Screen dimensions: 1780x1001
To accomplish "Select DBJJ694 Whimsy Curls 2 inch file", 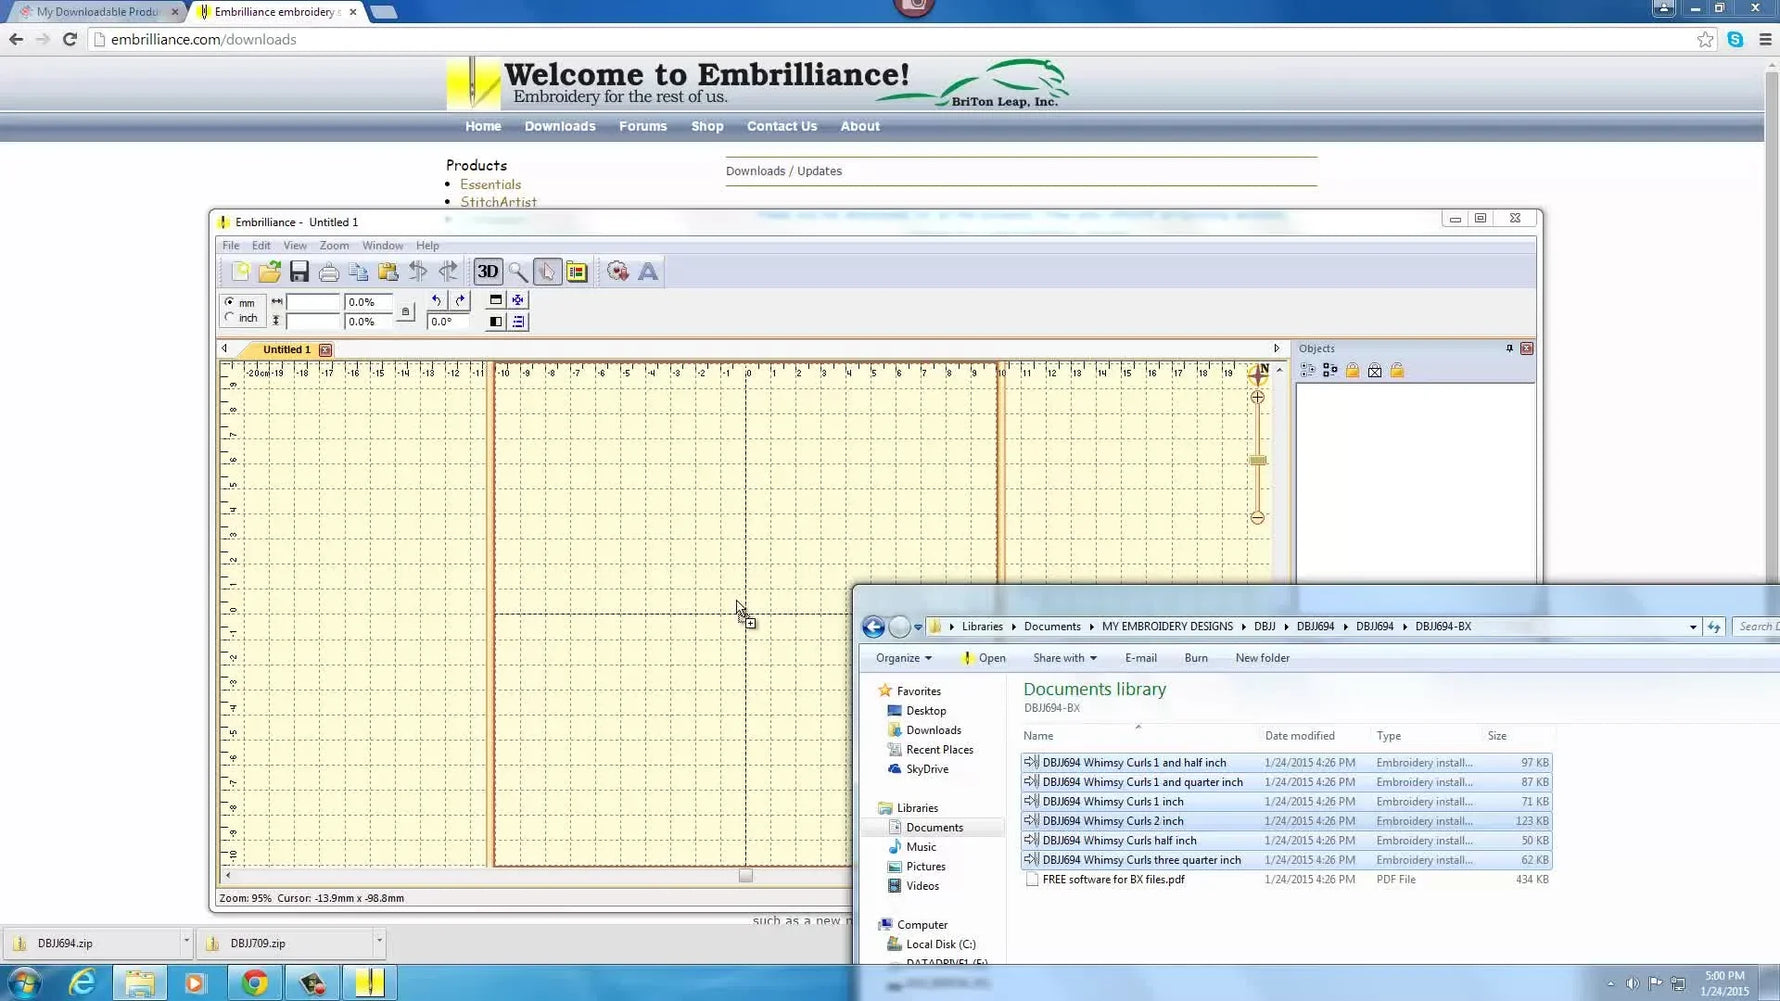I will [x=1113, y=820].
